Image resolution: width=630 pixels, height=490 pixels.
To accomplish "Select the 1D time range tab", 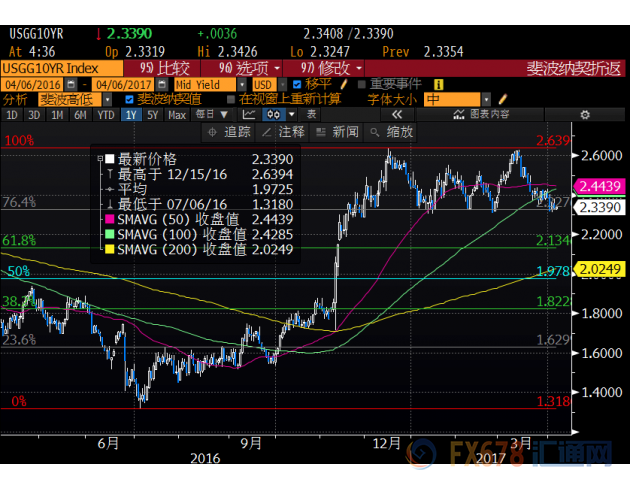I will pos(12,115).
